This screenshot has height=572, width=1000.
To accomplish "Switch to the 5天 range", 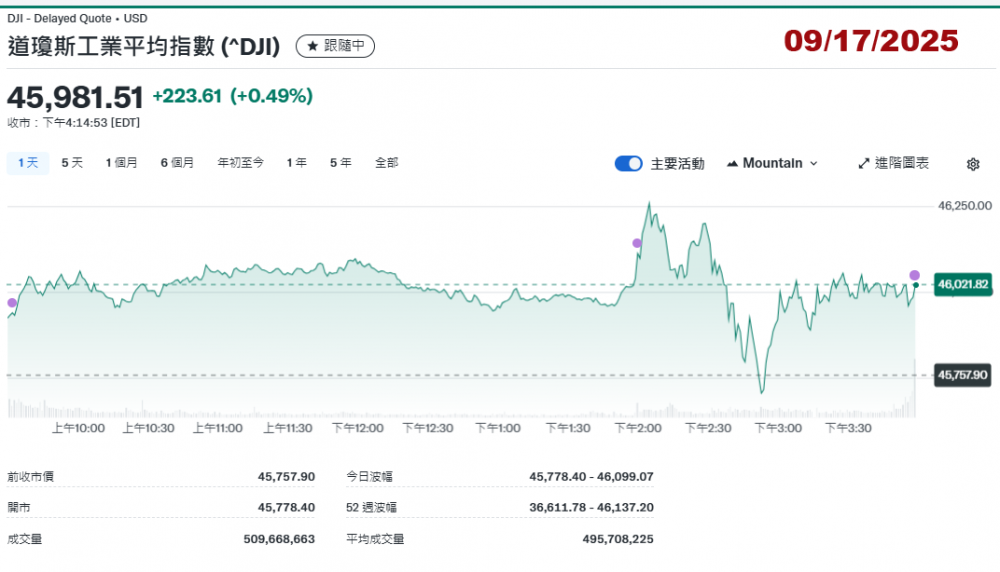I will 72,163.
